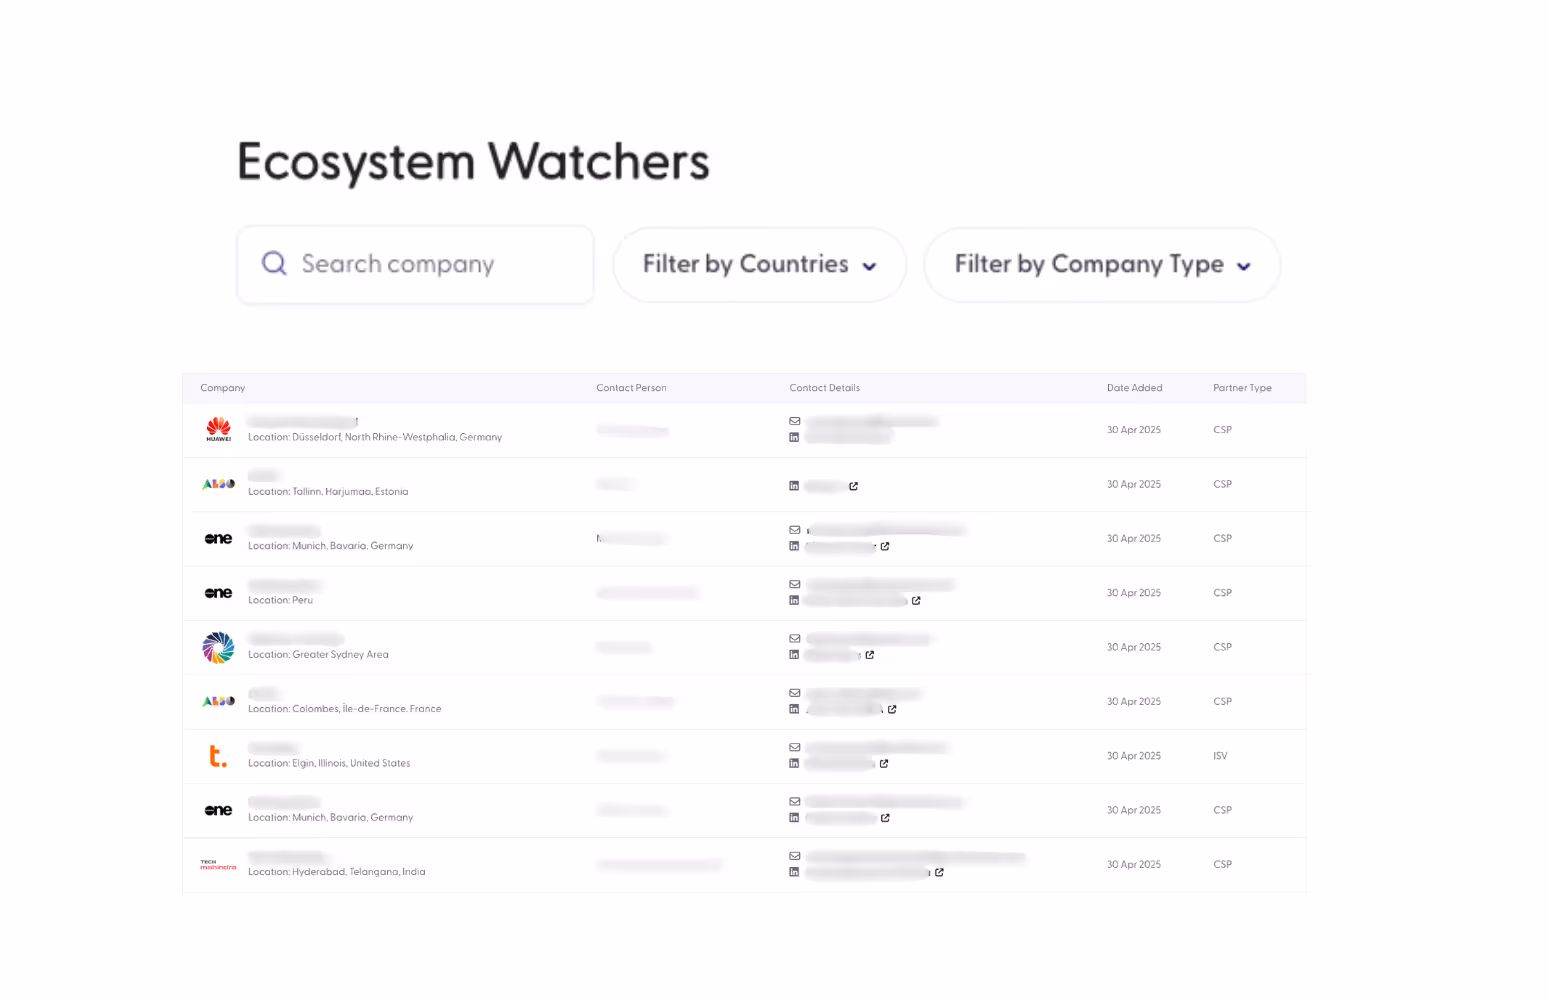
Task: Click the email icon in the Peru row
Action: point(795,584)
